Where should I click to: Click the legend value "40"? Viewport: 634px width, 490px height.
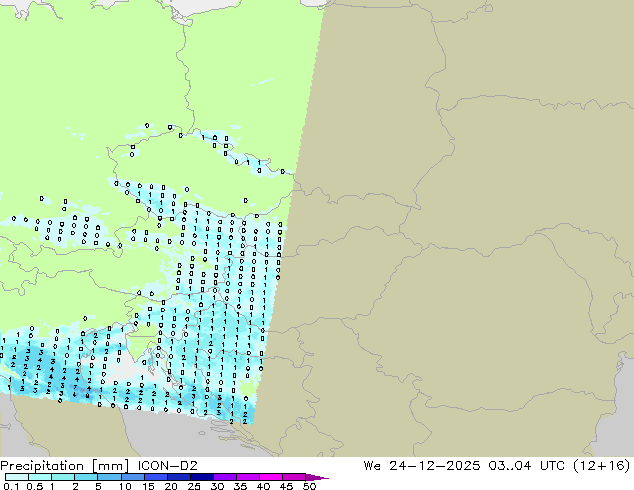263,486
